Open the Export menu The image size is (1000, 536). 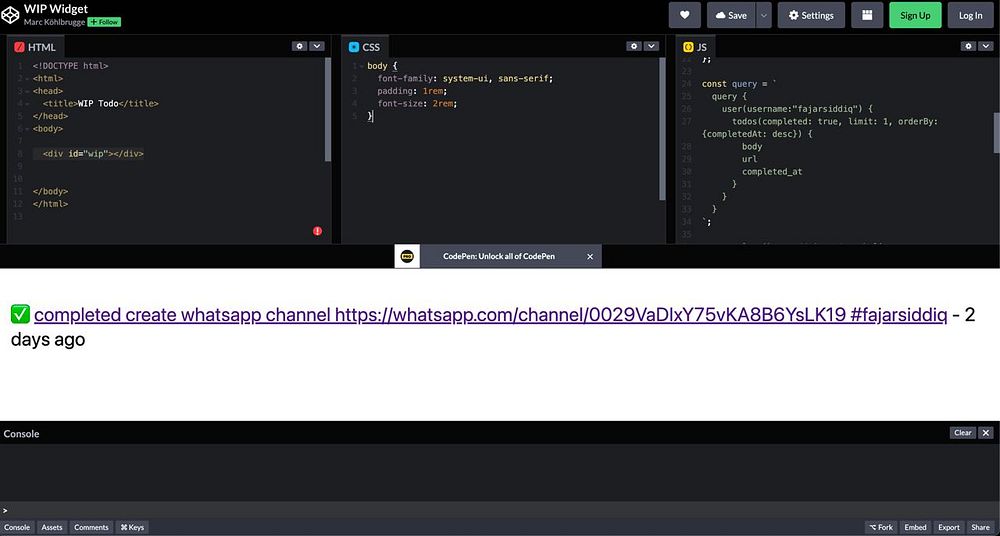pyautogui.click(x=948, y=527)
